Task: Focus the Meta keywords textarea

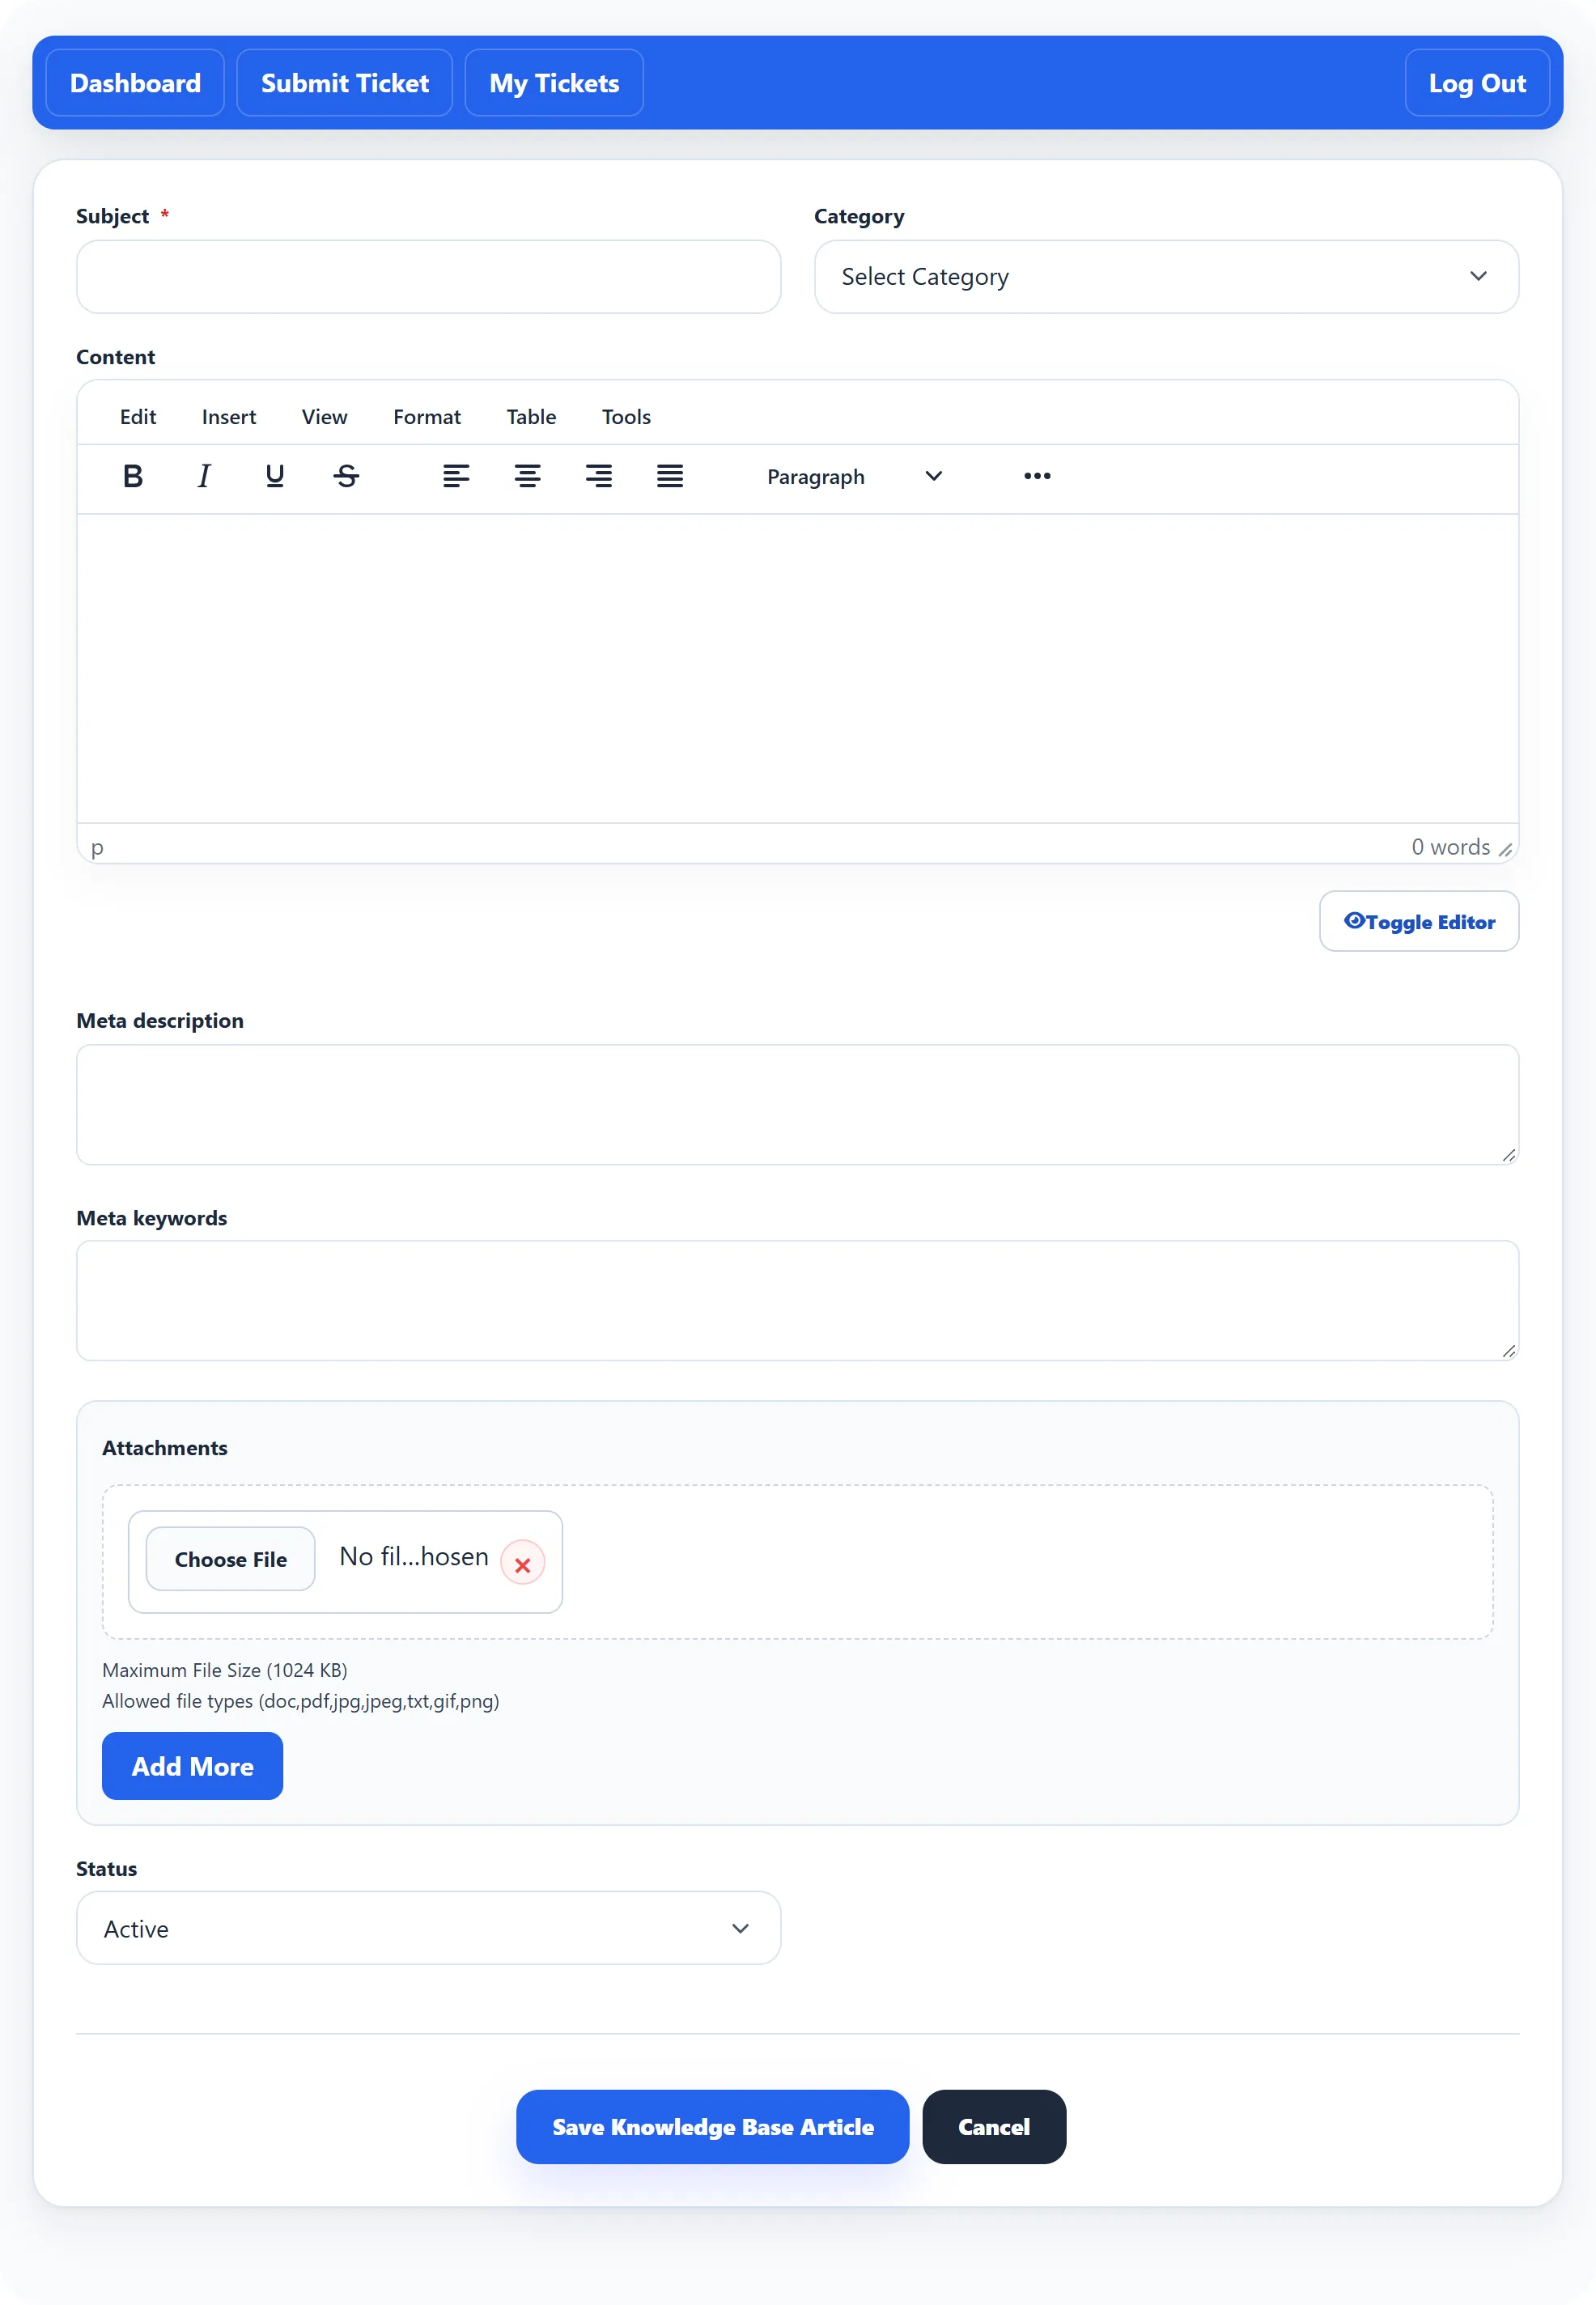Action: point(798,1301)
